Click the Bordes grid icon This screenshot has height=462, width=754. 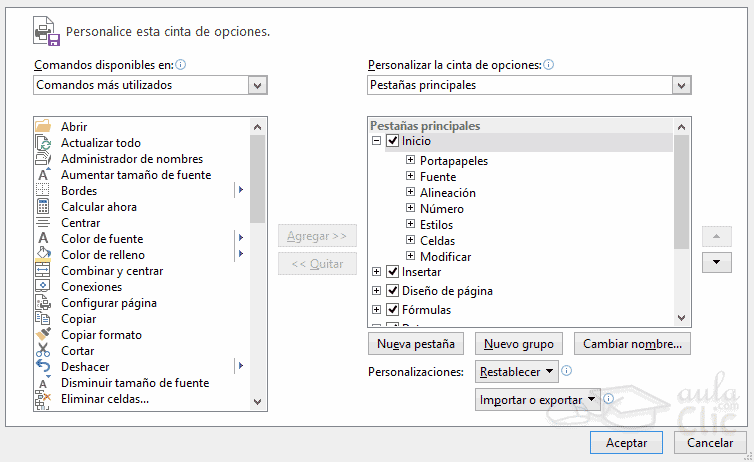(43, 191)
